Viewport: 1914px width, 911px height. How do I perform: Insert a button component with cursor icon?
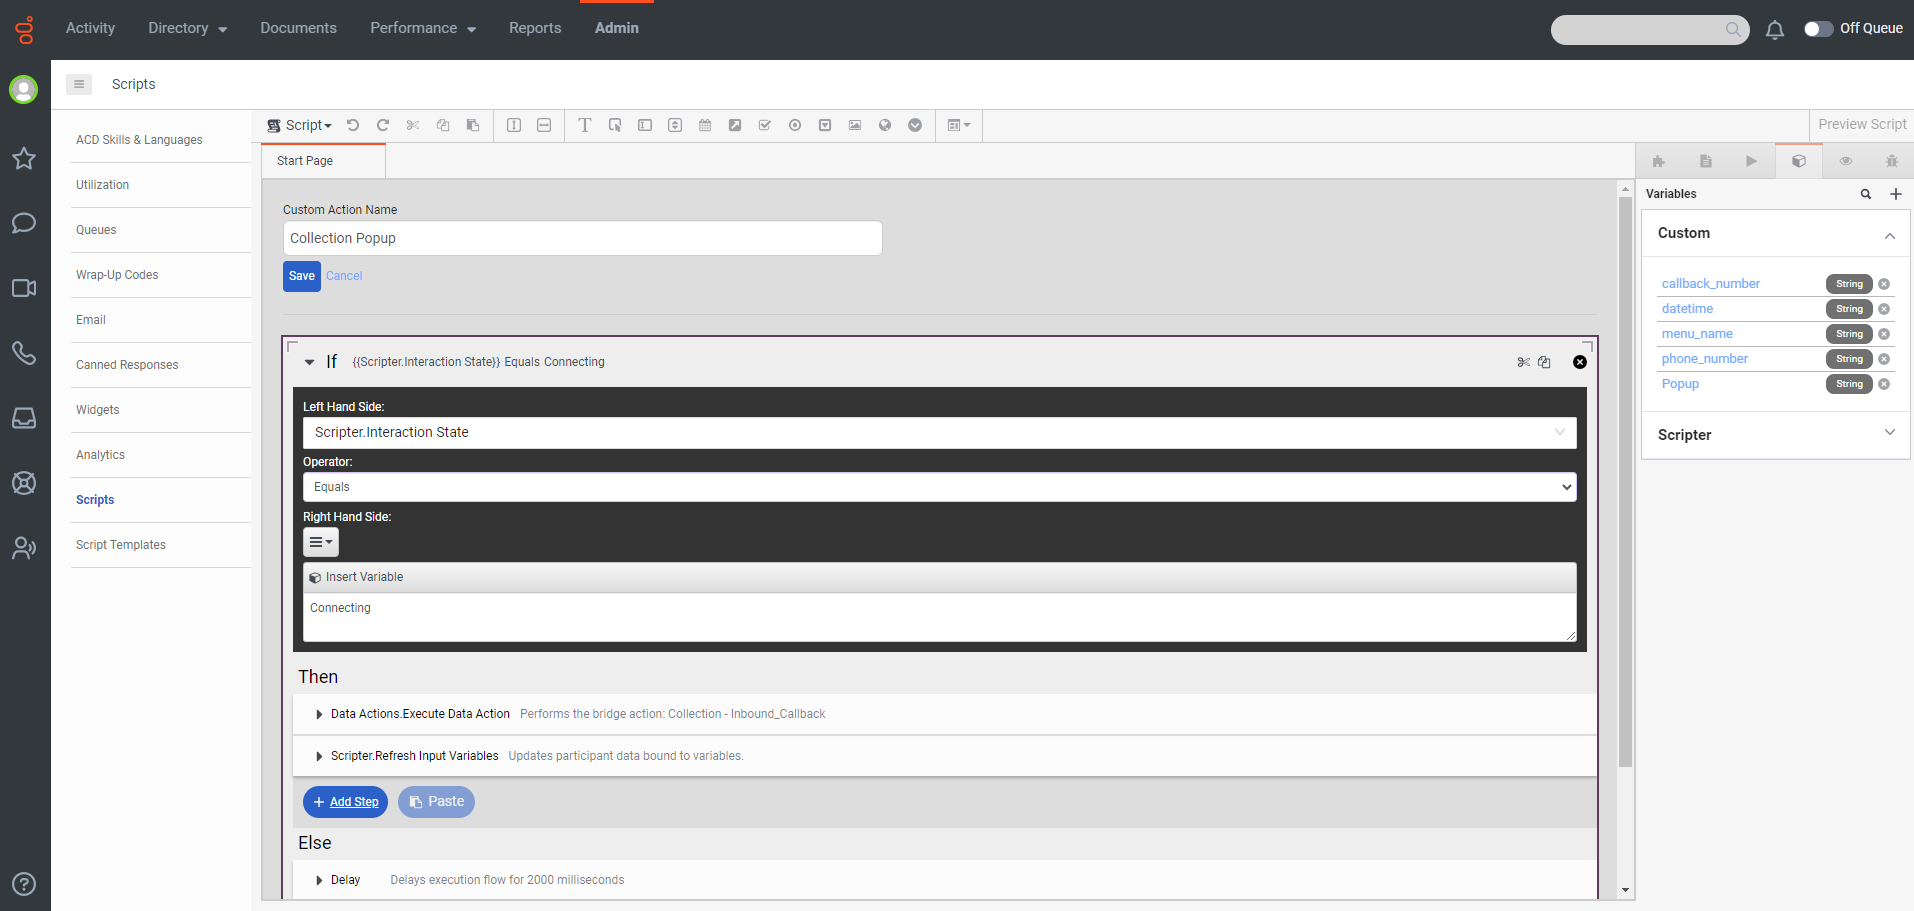point(615,125)
